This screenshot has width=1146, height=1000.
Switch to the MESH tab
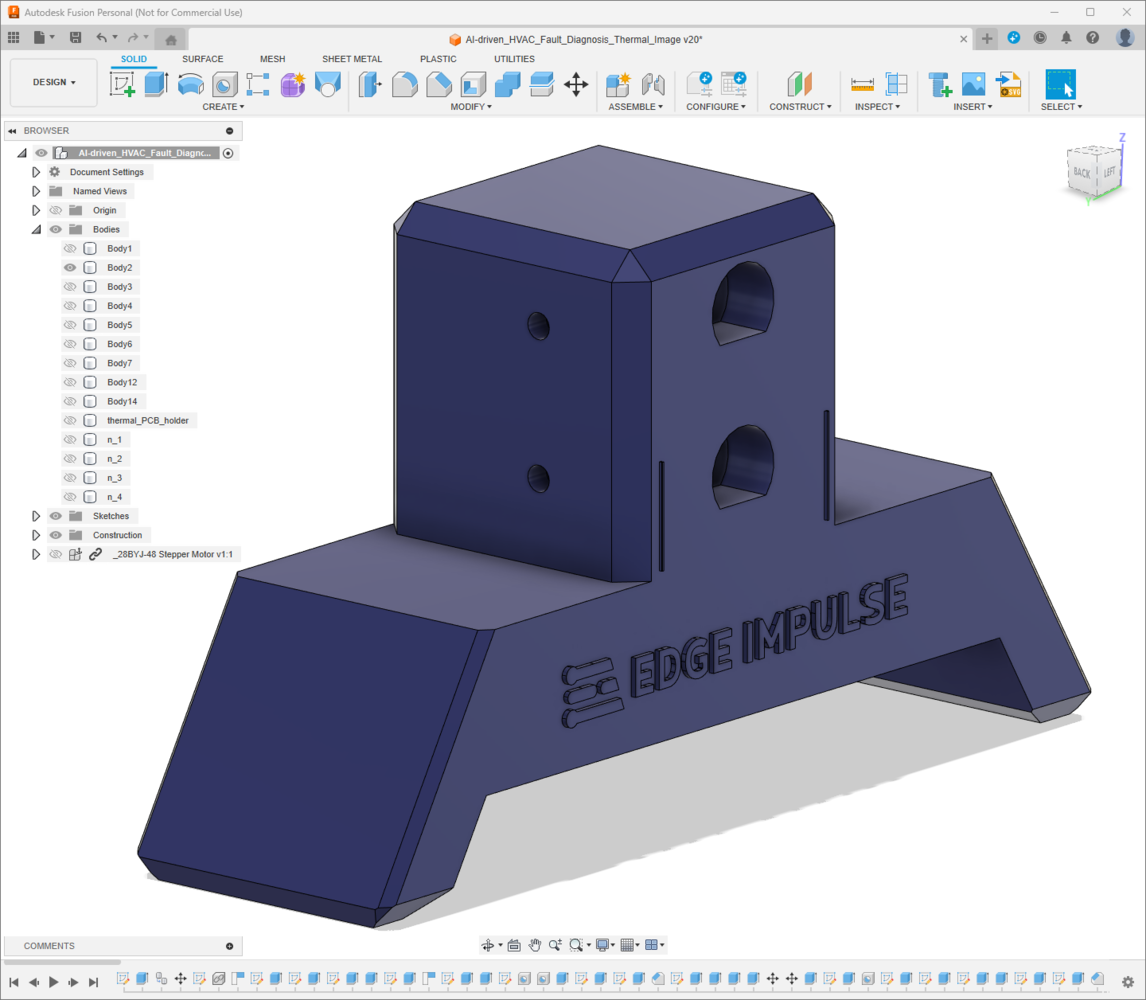pos(273,58)
